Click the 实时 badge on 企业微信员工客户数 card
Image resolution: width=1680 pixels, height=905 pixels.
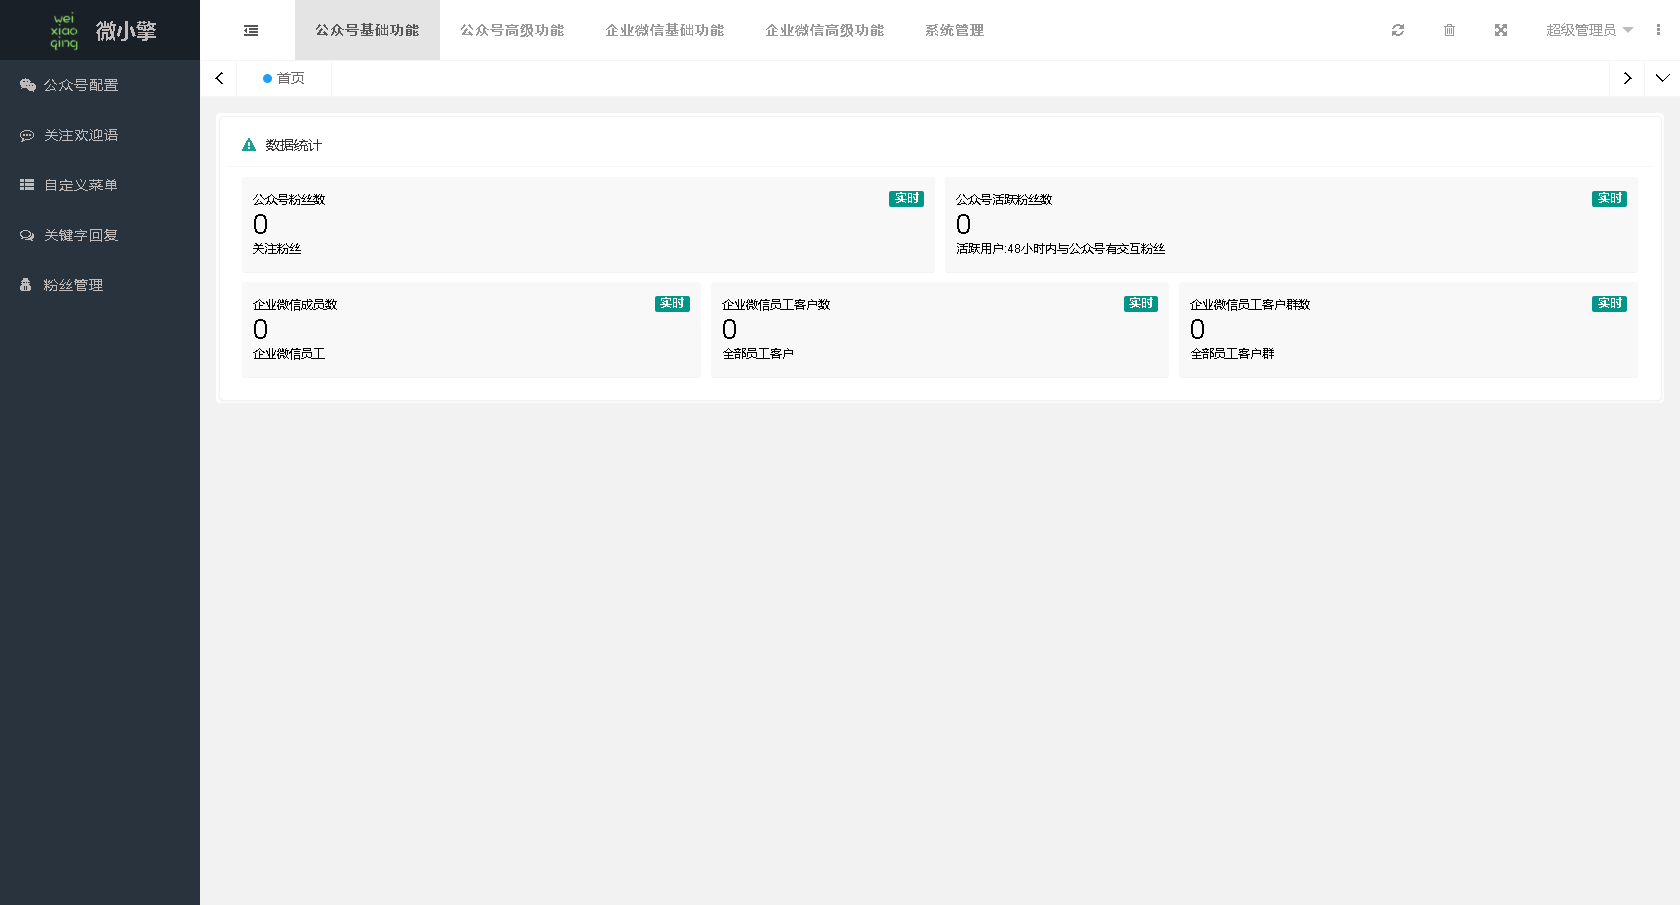pyautogui.click(x=1141, y=304)
